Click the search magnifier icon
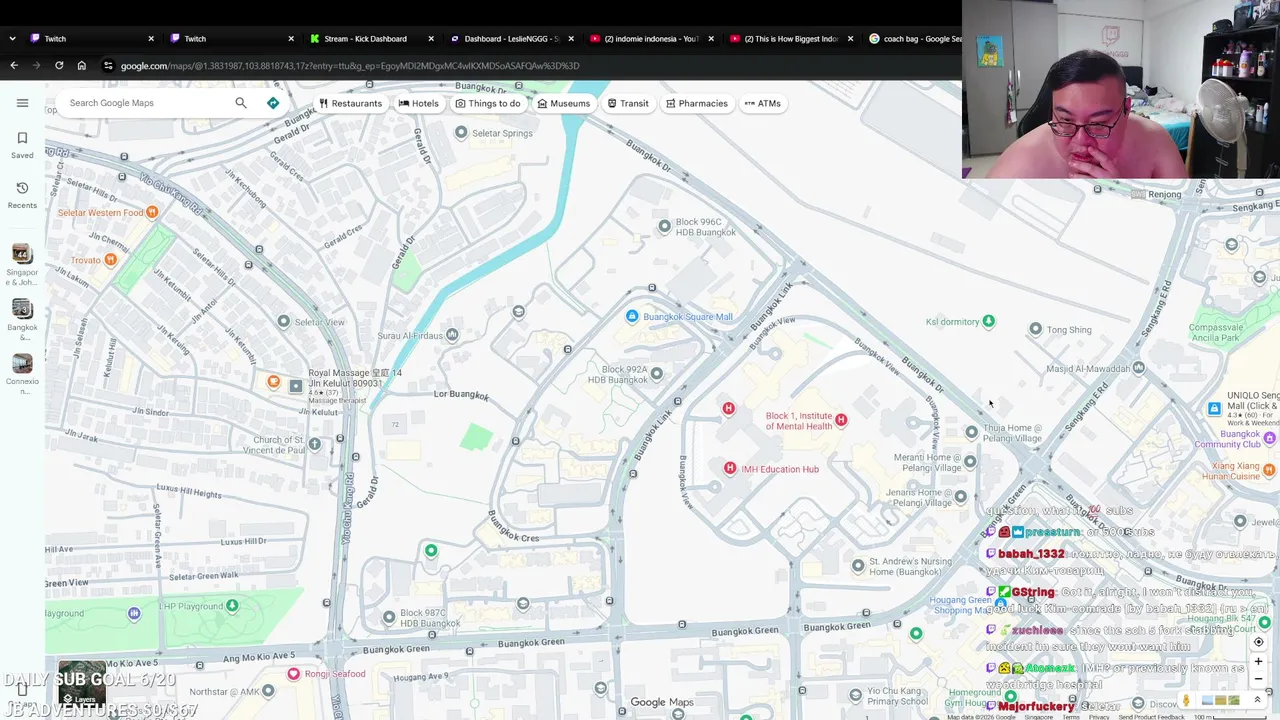The height and width of the screenshot is (720, 1280). [241, 103]
